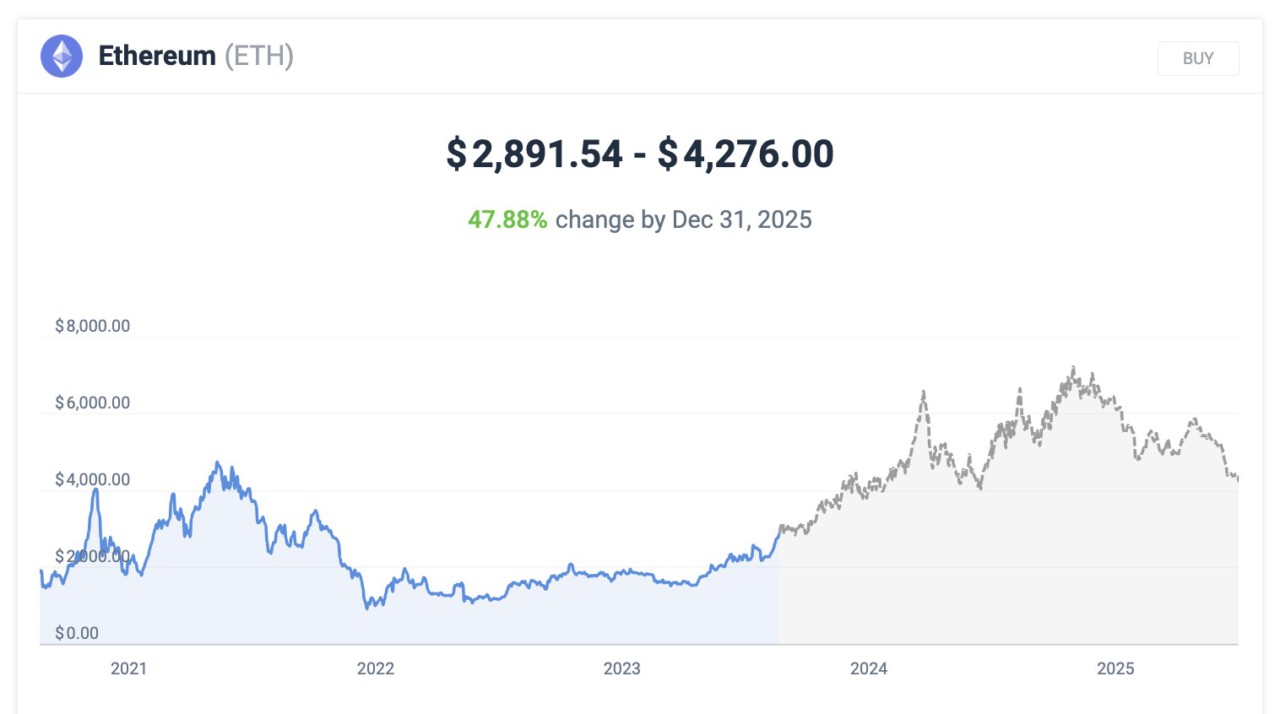This screenshot has height=714, width=1280.
Task: Click the Ethereum diamond logo icon
Action: pyautogui.click(x=61, y=56)
